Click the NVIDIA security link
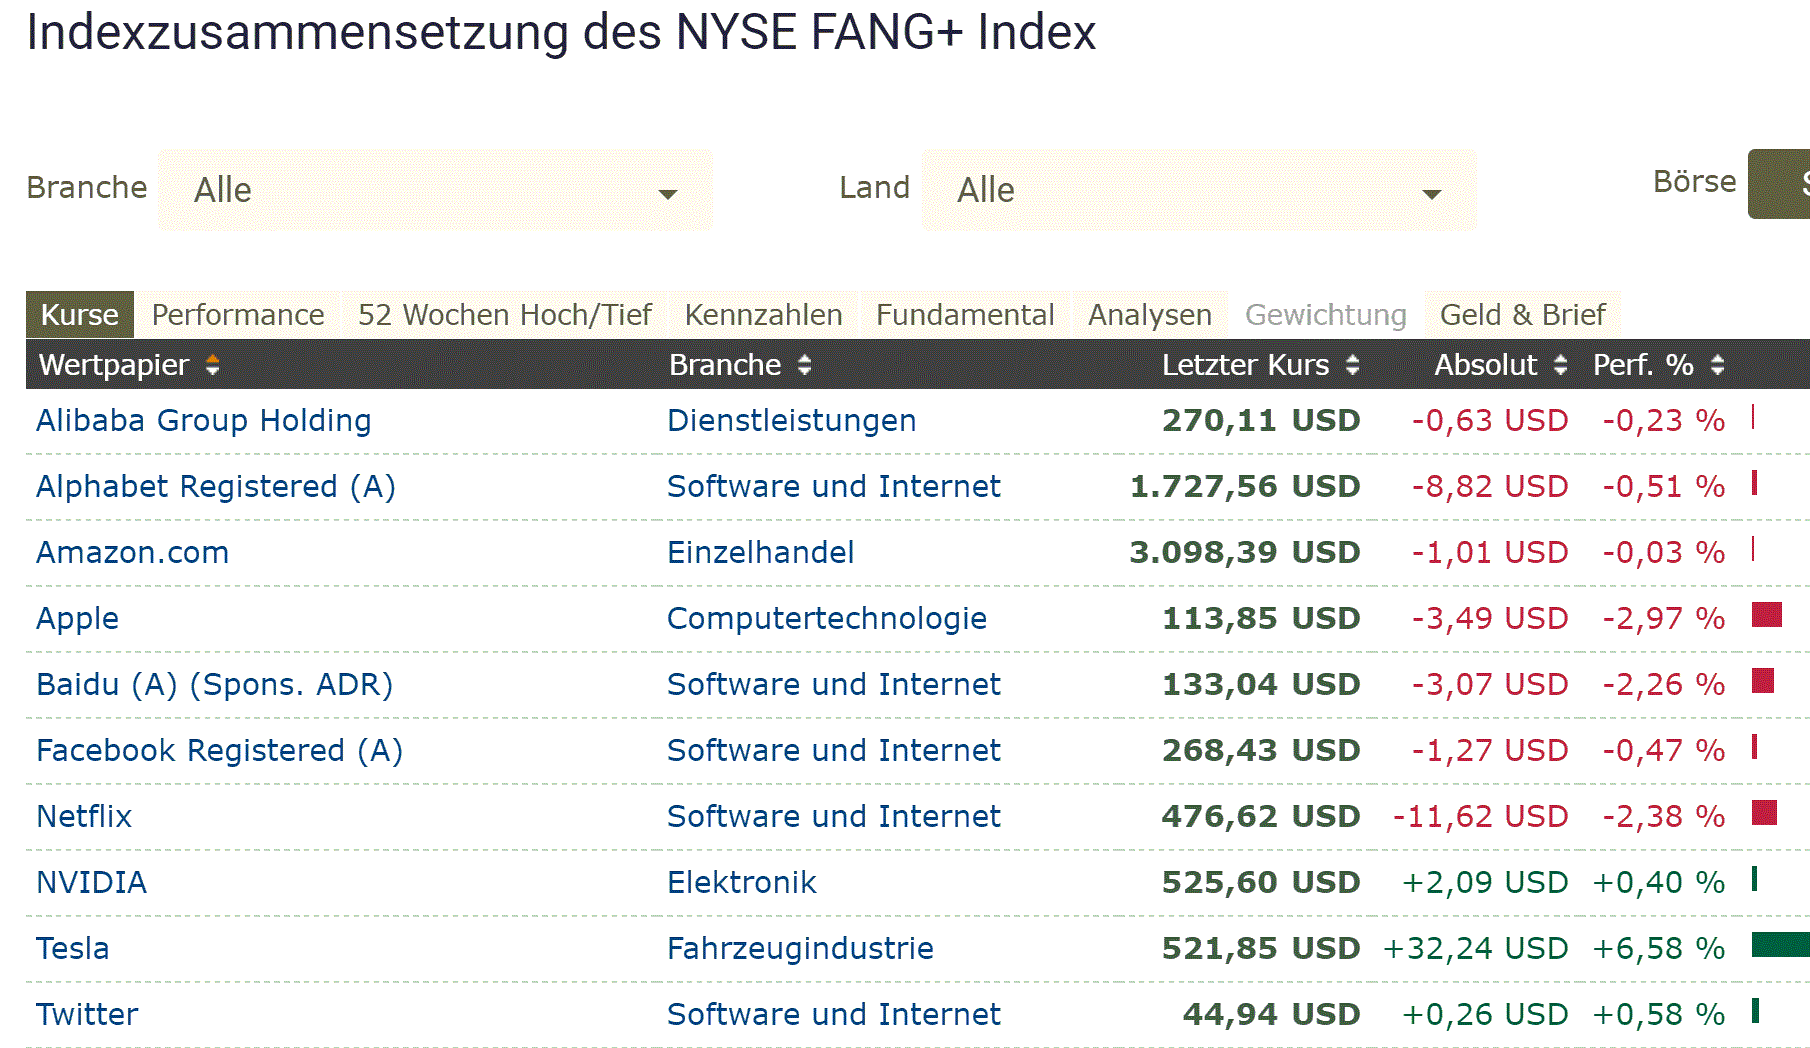1810x1048 pixels. click(x=91, y=883)
